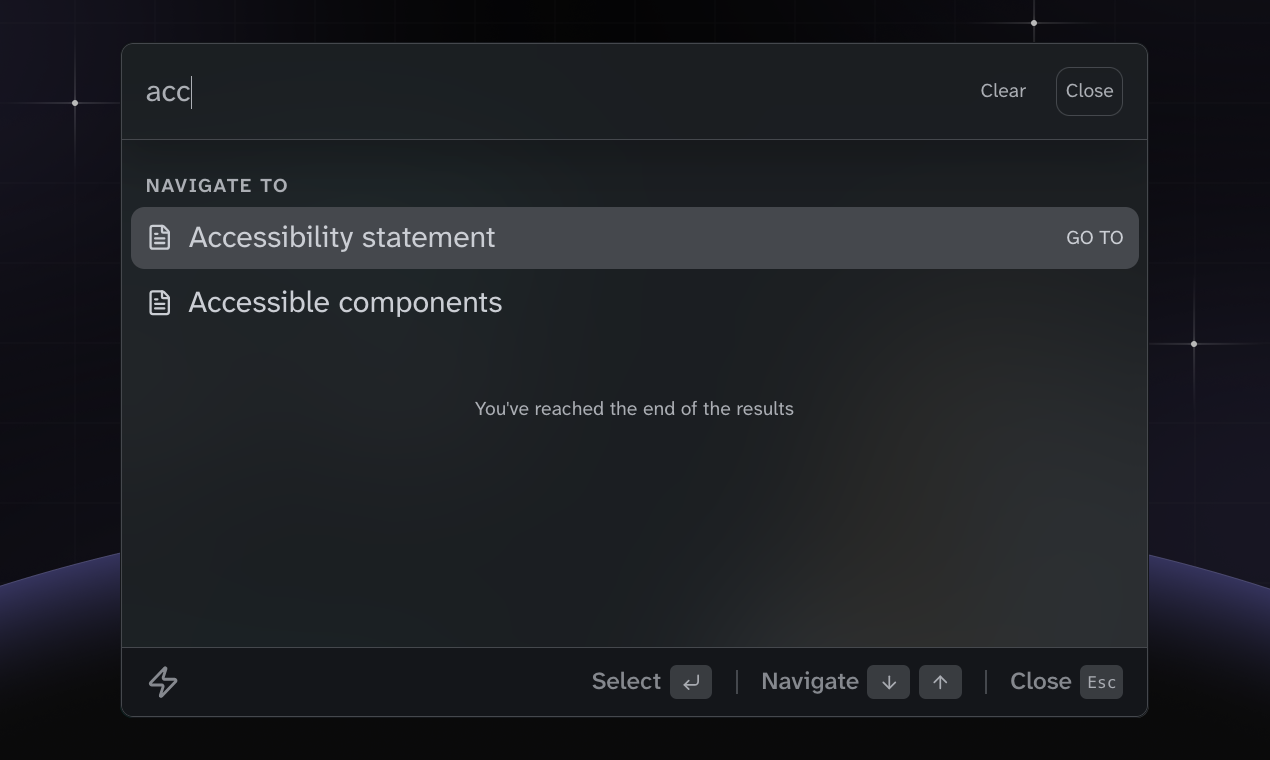Open the Accessibility statement result
The width and height of the screenshot is (1270, 760).
(x=343, y=237)
